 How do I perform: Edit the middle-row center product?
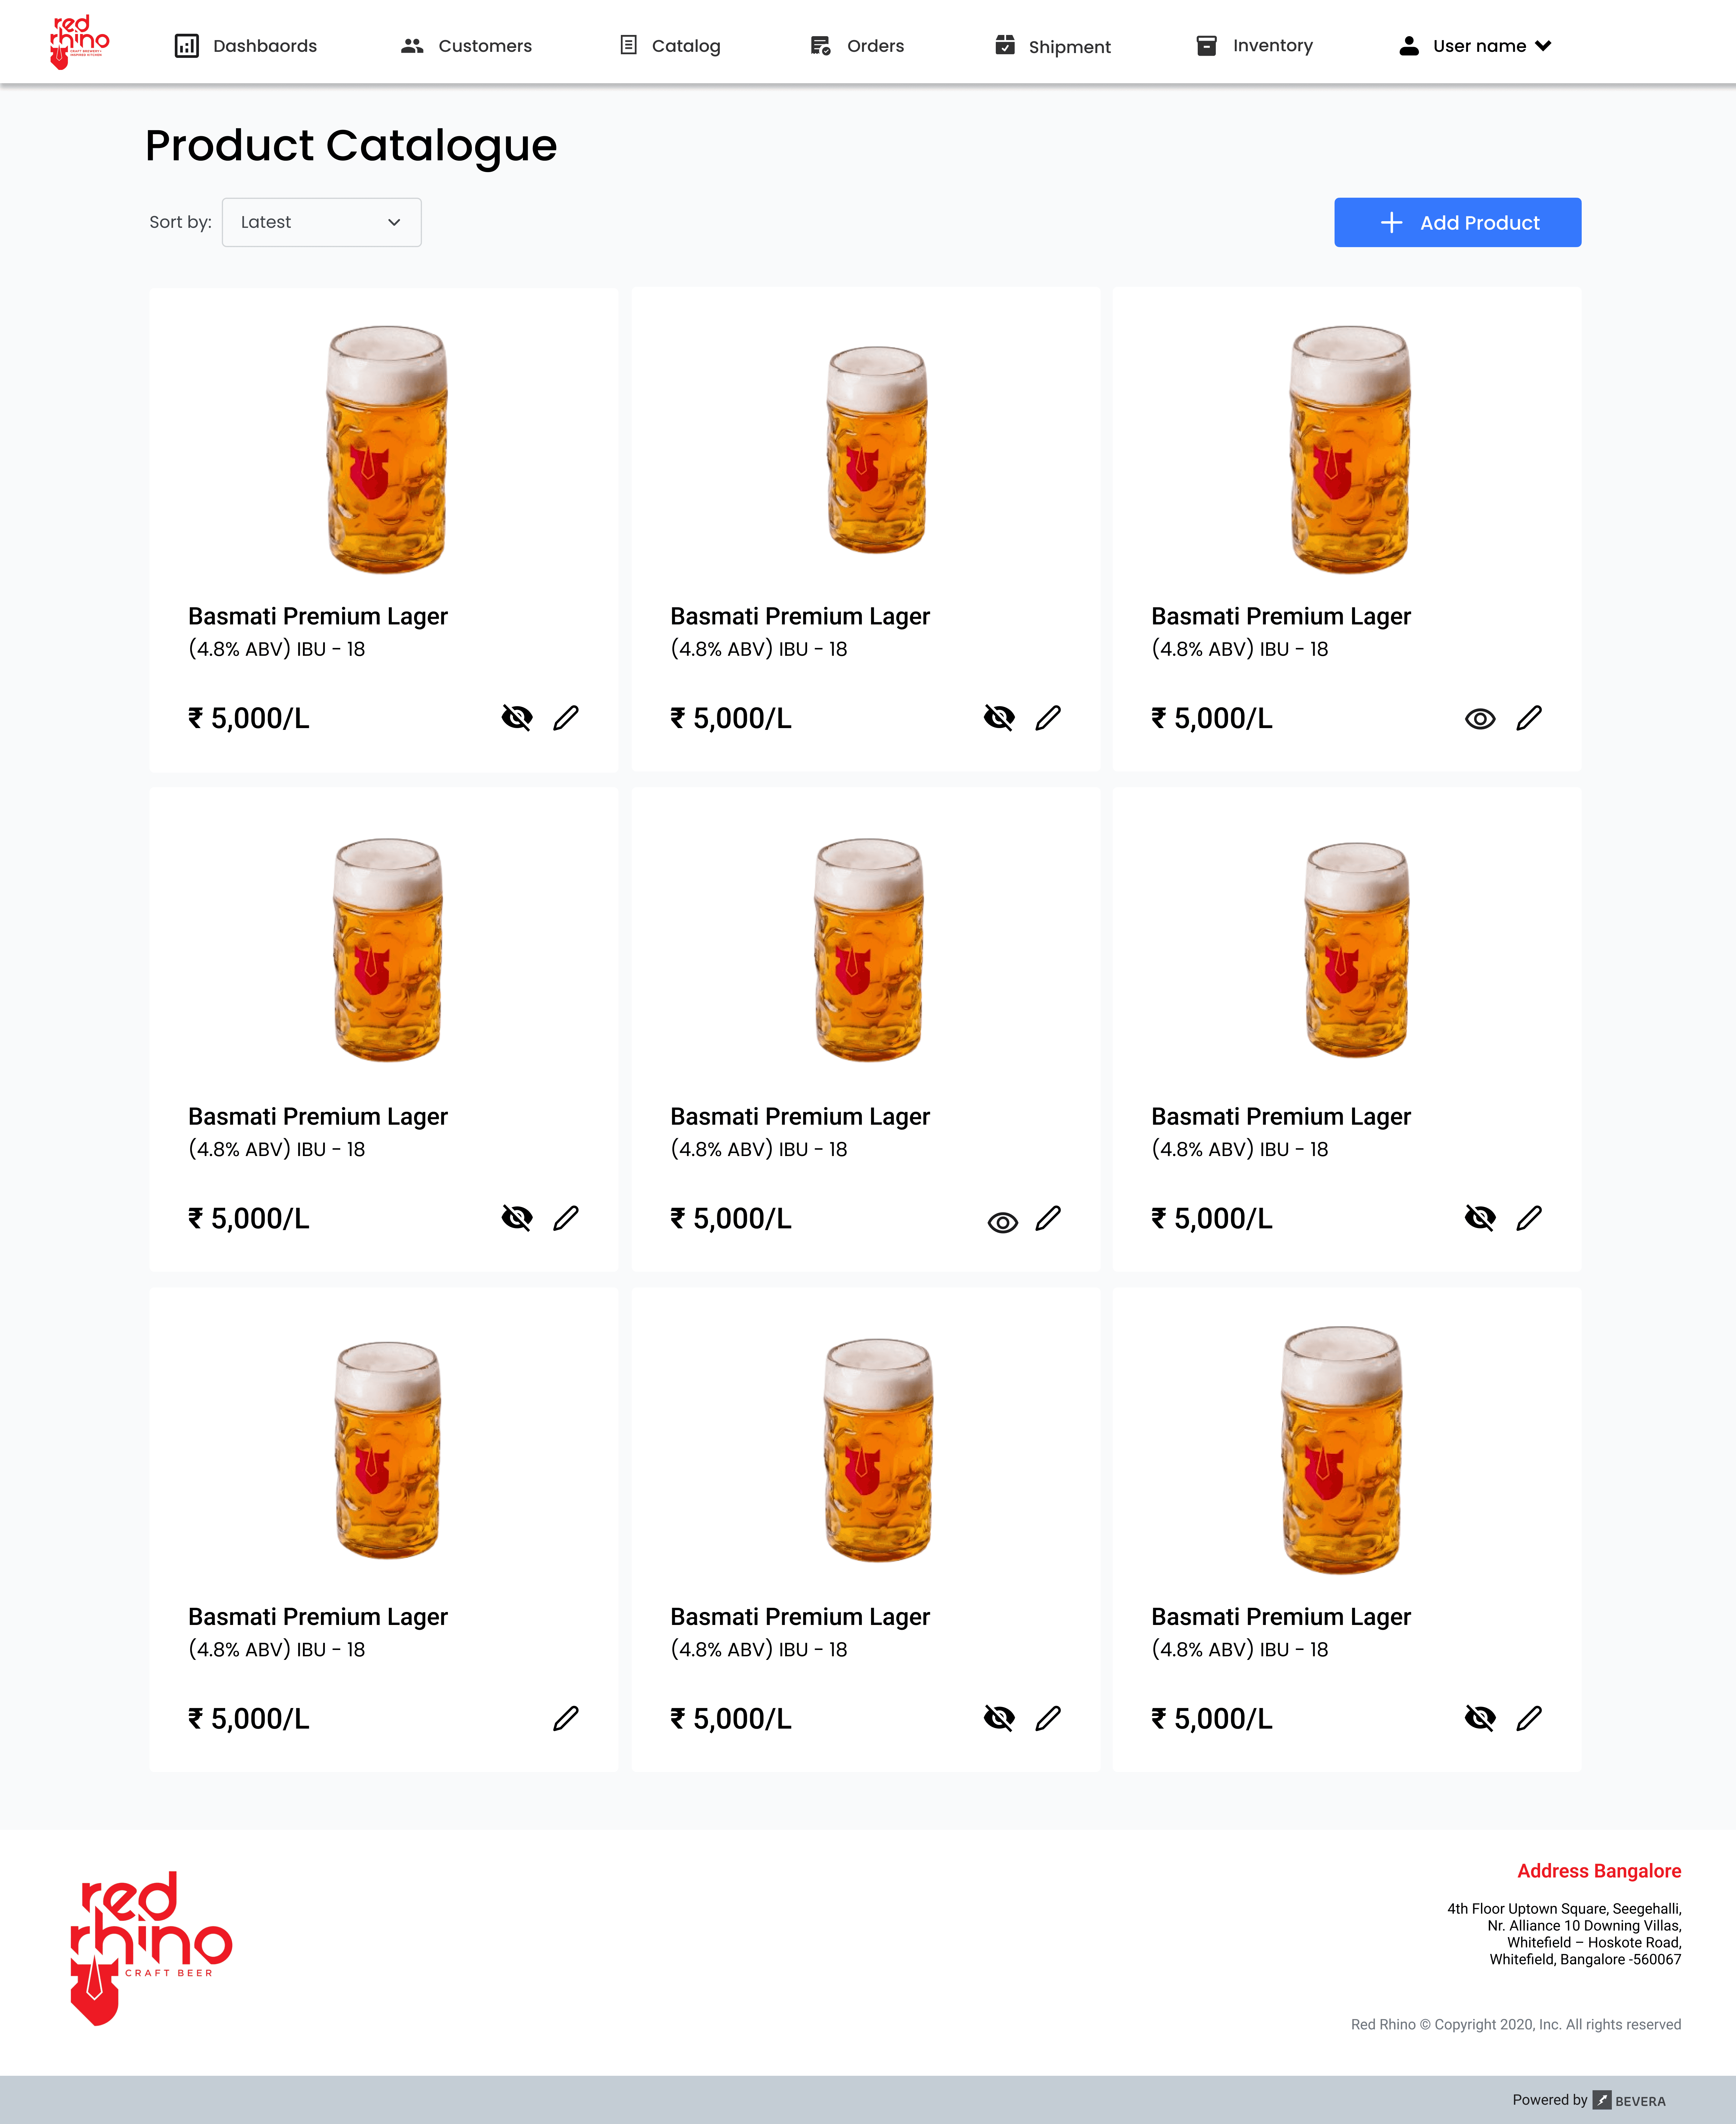pos(1048,1218)
